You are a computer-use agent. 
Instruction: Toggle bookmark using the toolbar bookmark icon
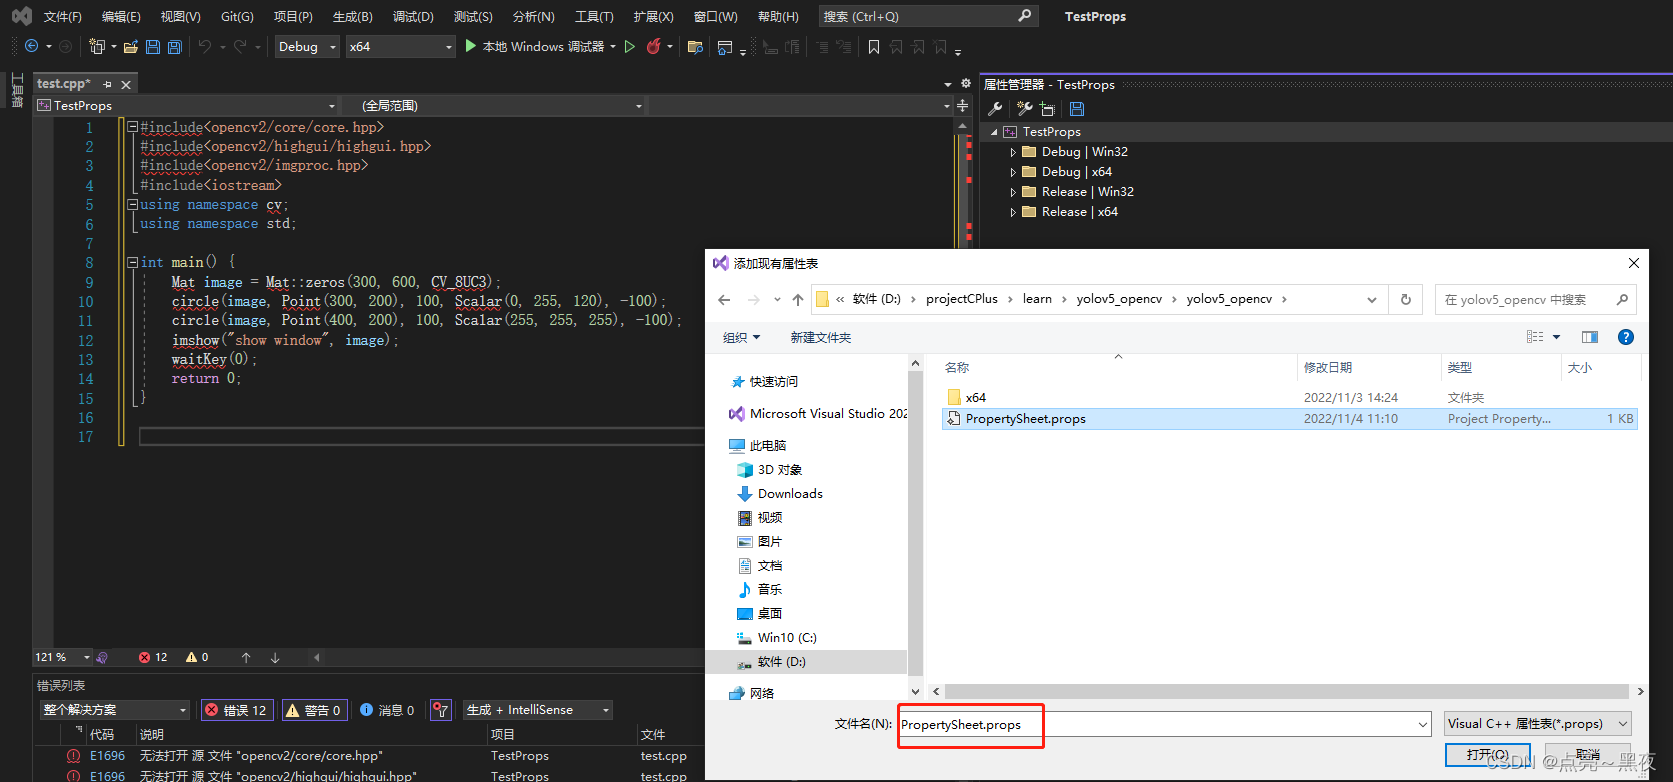(874, 47)
